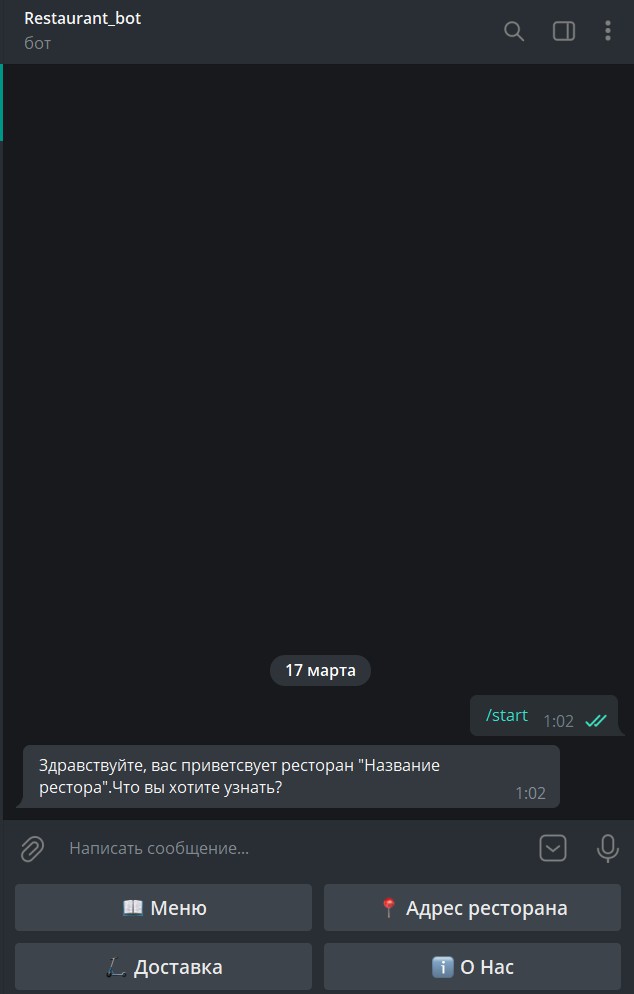Click the "Адрес ресторана" bot button
The image size is (634, 994).
472,908
